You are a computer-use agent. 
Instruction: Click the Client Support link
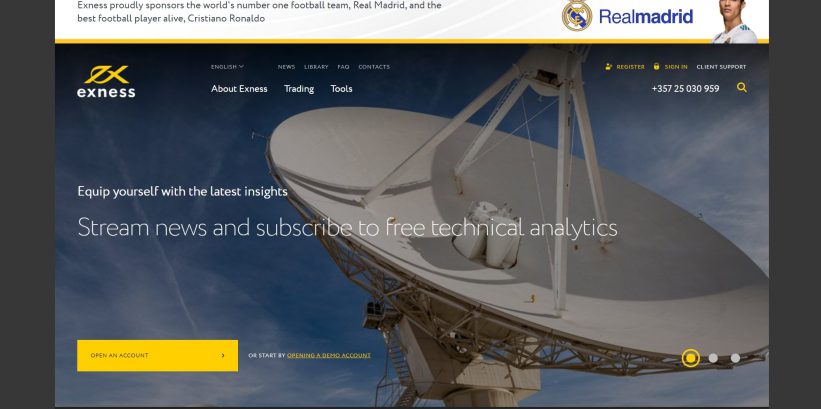pyautogui.click(x=721, y=67)
